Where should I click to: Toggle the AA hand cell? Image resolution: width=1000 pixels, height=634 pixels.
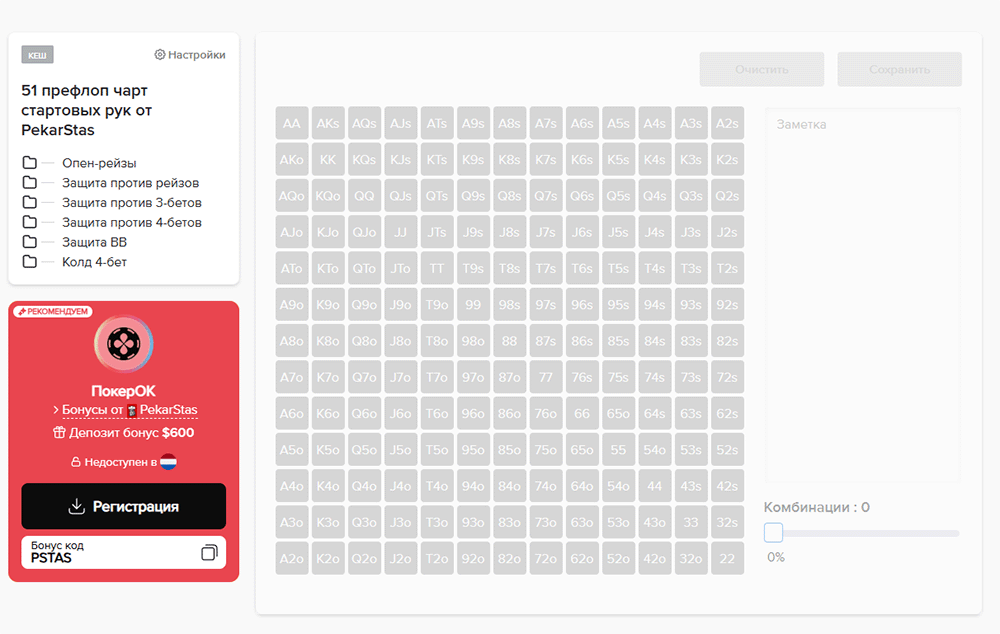(292, 124)
